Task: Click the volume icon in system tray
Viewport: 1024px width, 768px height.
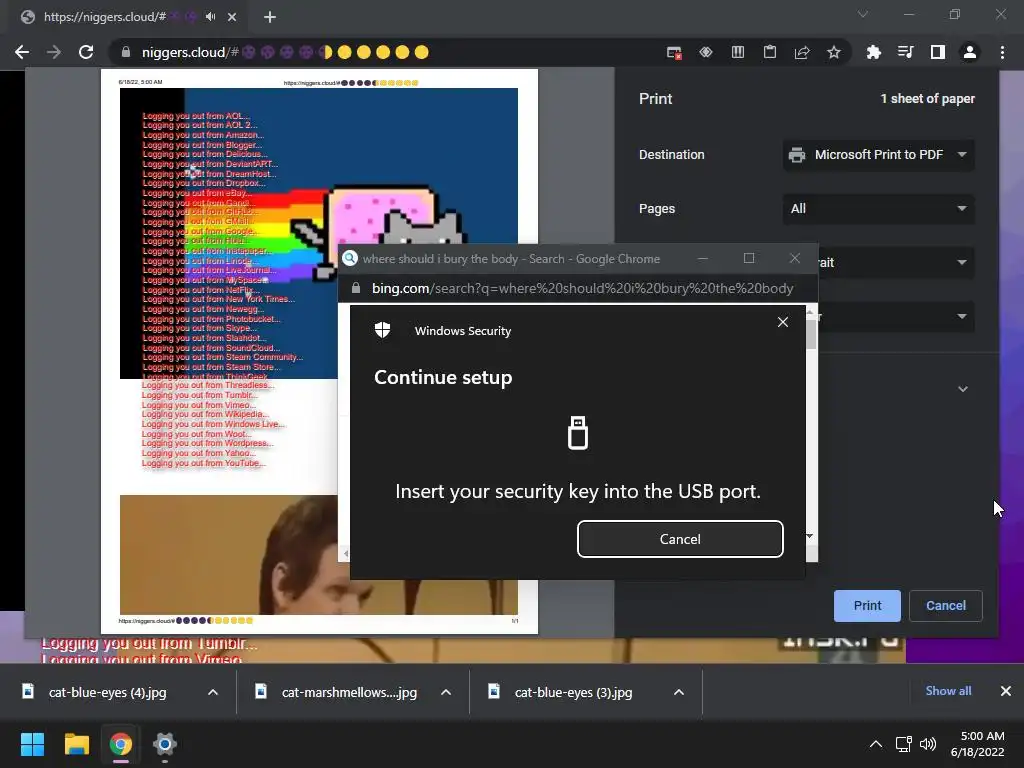Action: pos(927,744)
